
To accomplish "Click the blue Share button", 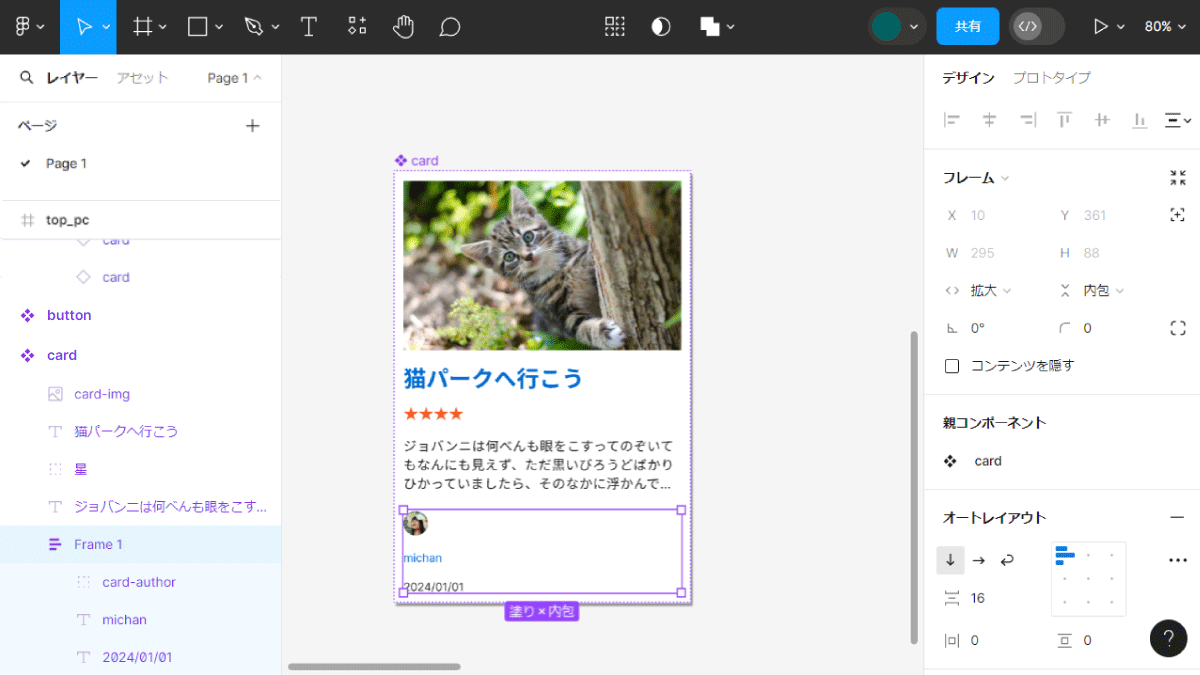I will (x=968, y=27).
